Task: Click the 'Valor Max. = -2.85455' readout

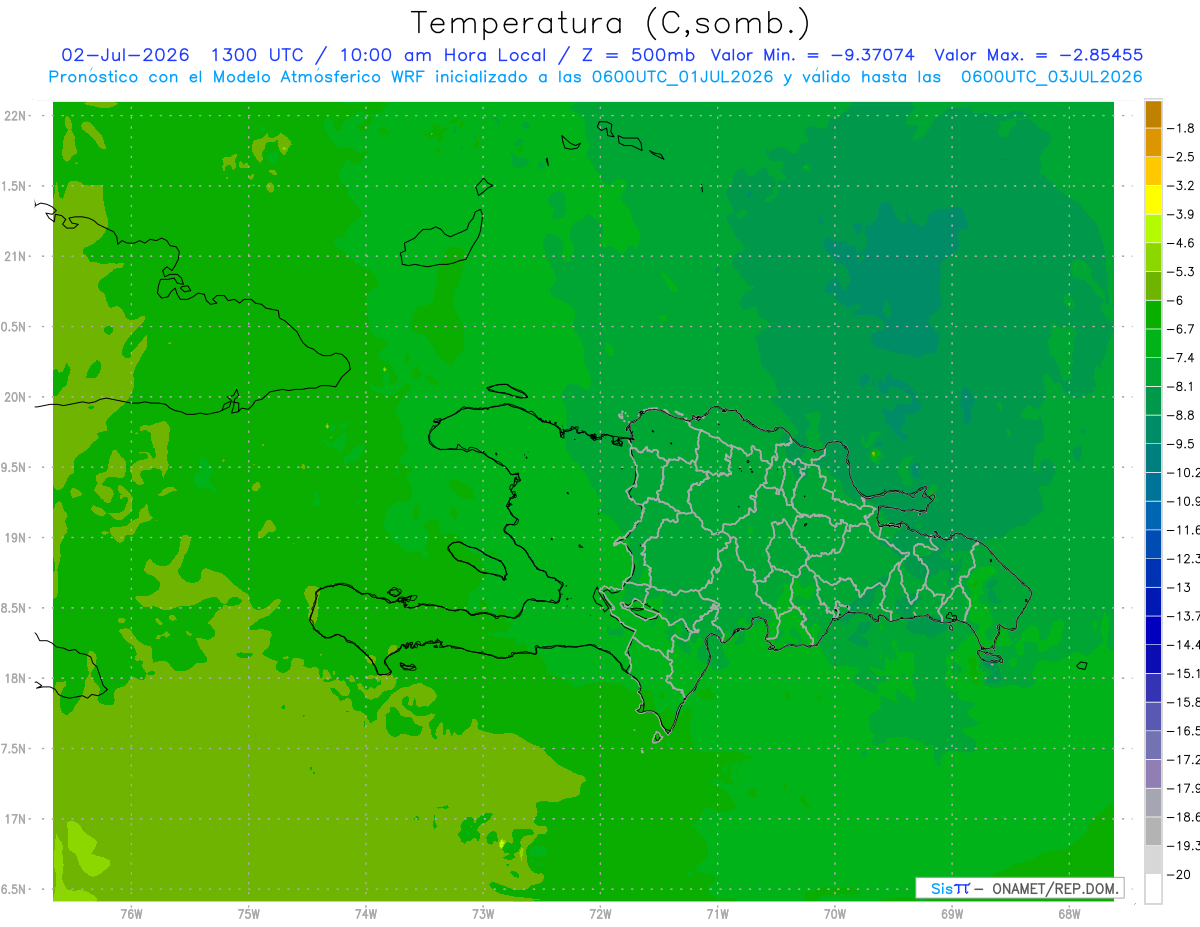Action: pos(1038,55)
